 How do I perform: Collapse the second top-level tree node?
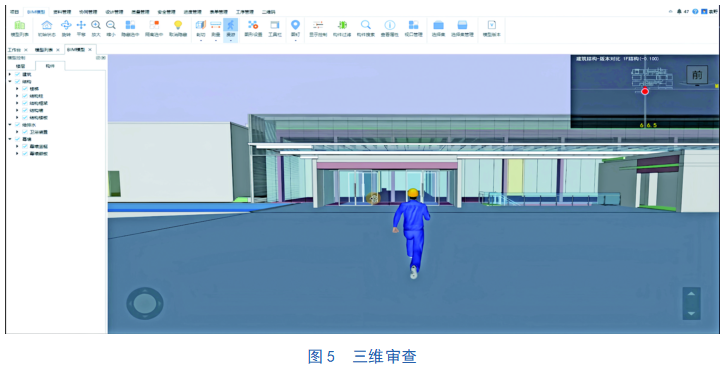click(x=10, y=82)
